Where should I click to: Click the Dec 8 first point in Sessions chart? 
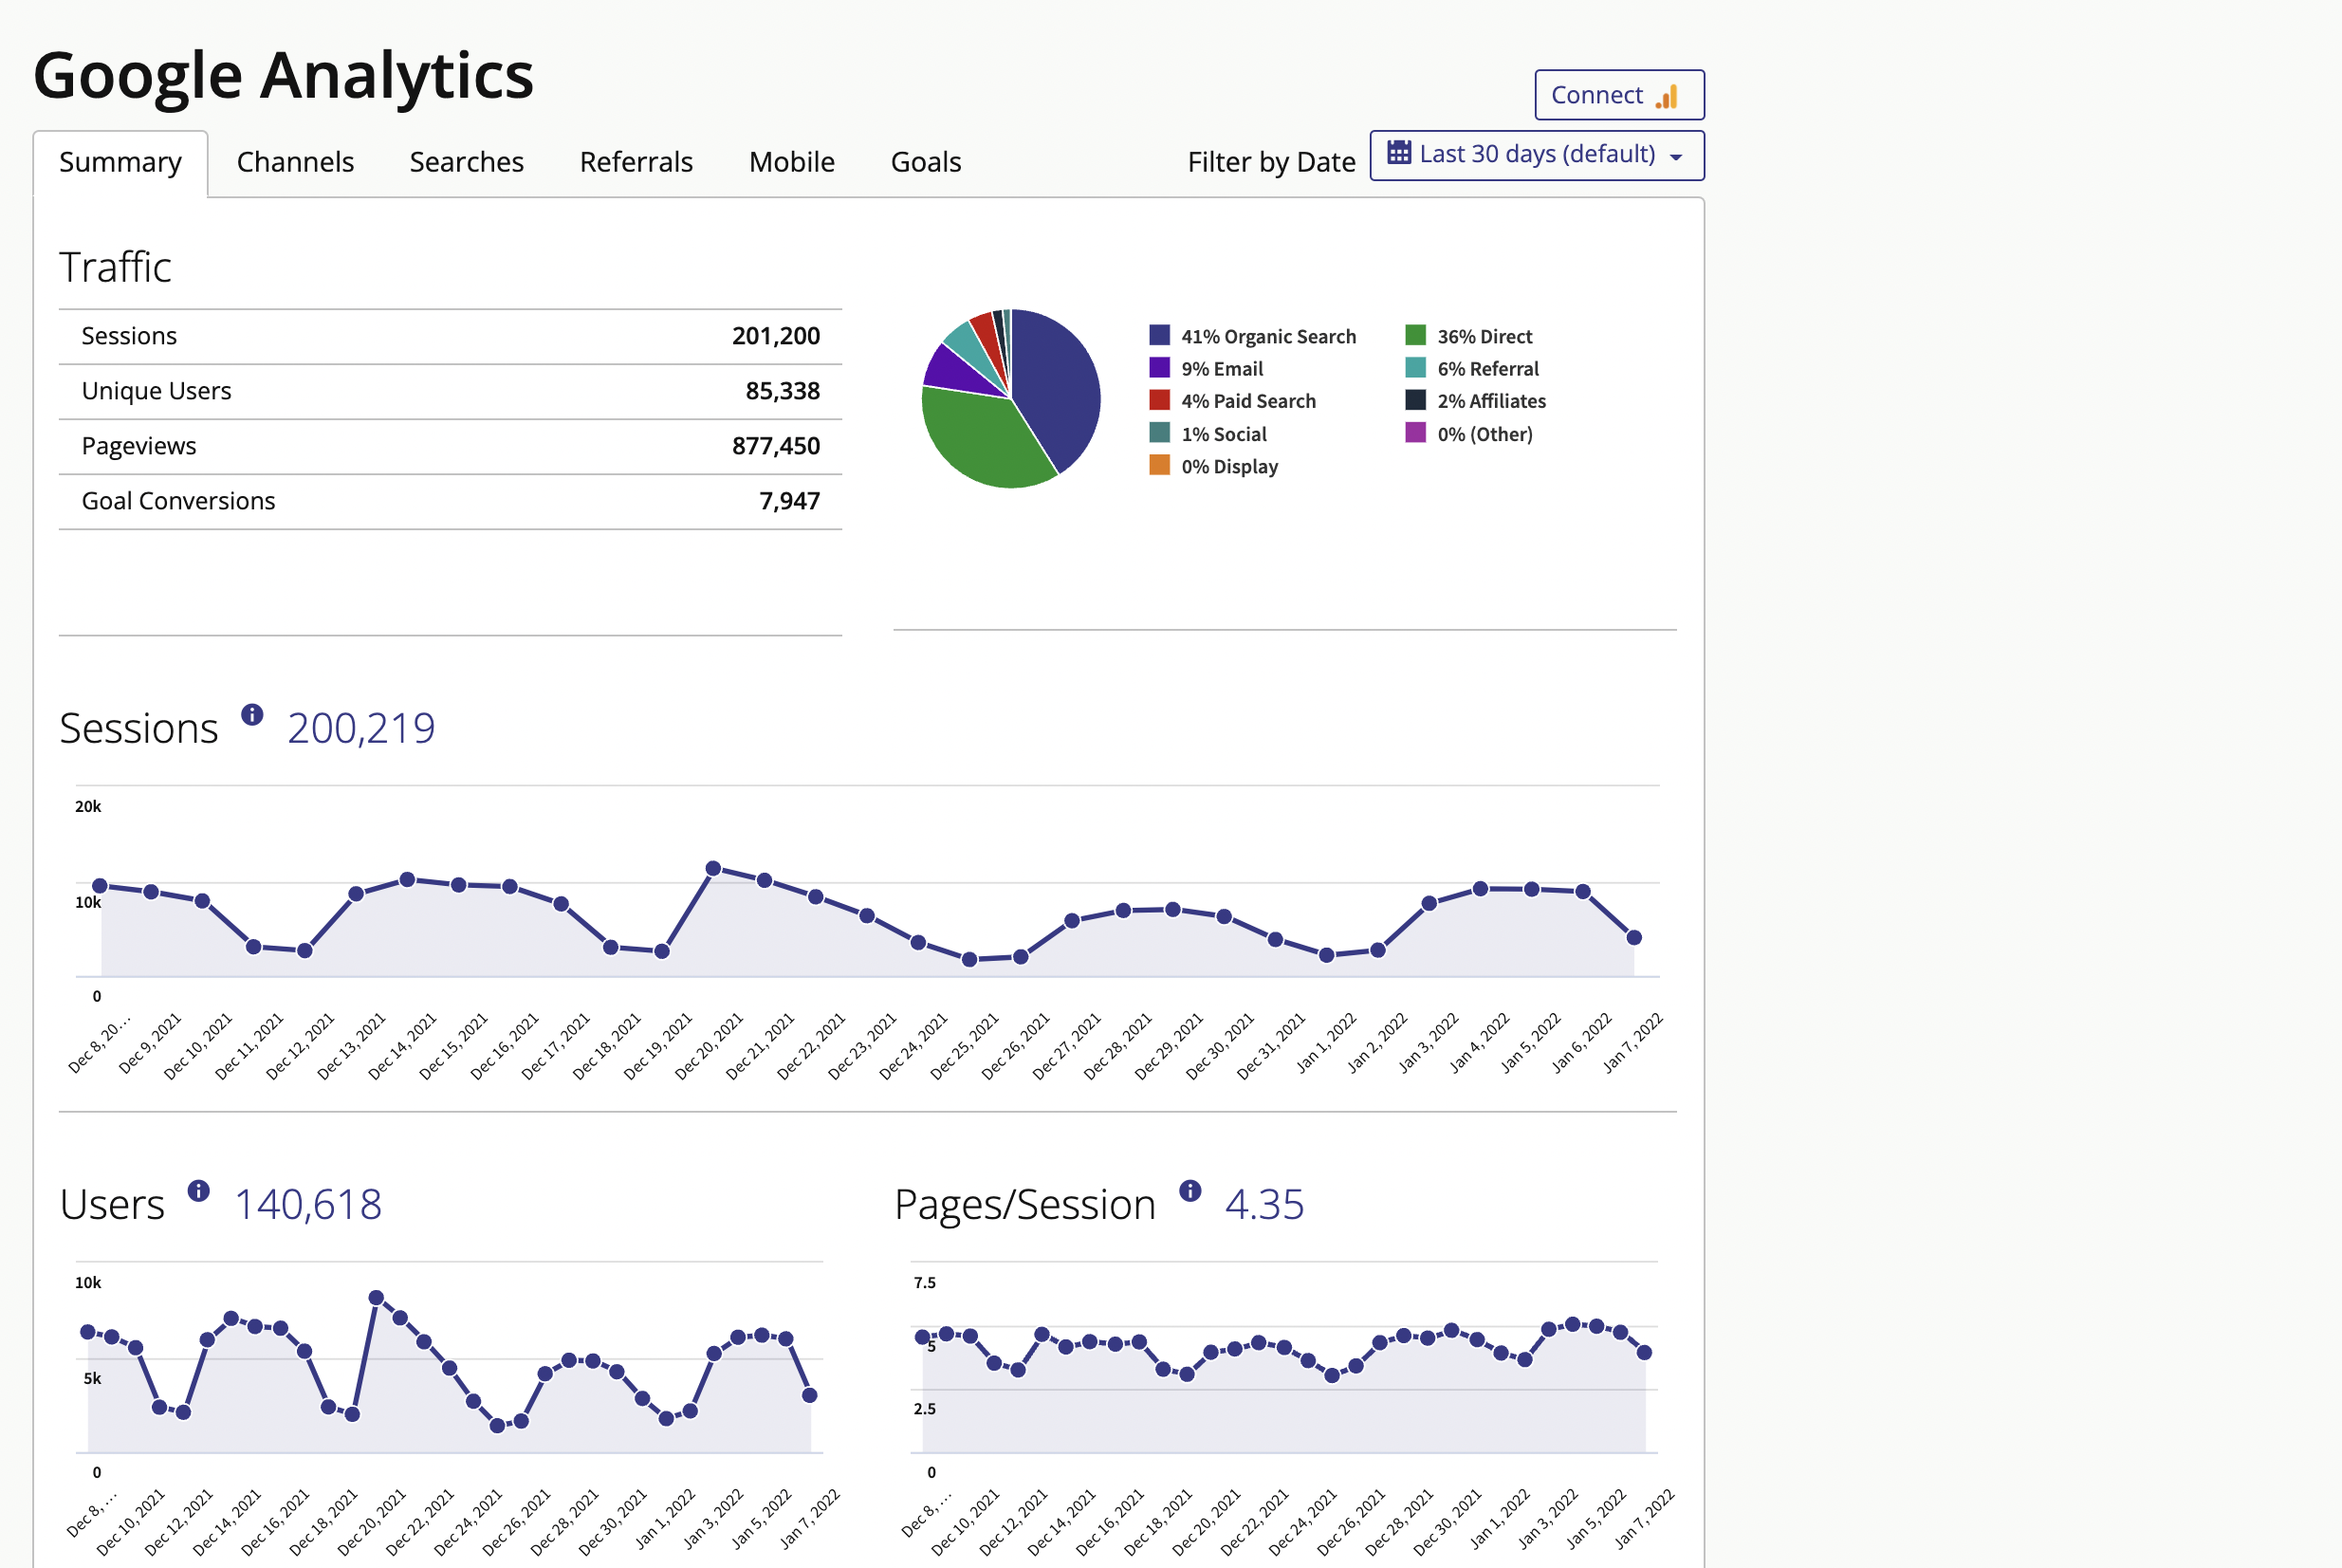[x=100, y=885]
